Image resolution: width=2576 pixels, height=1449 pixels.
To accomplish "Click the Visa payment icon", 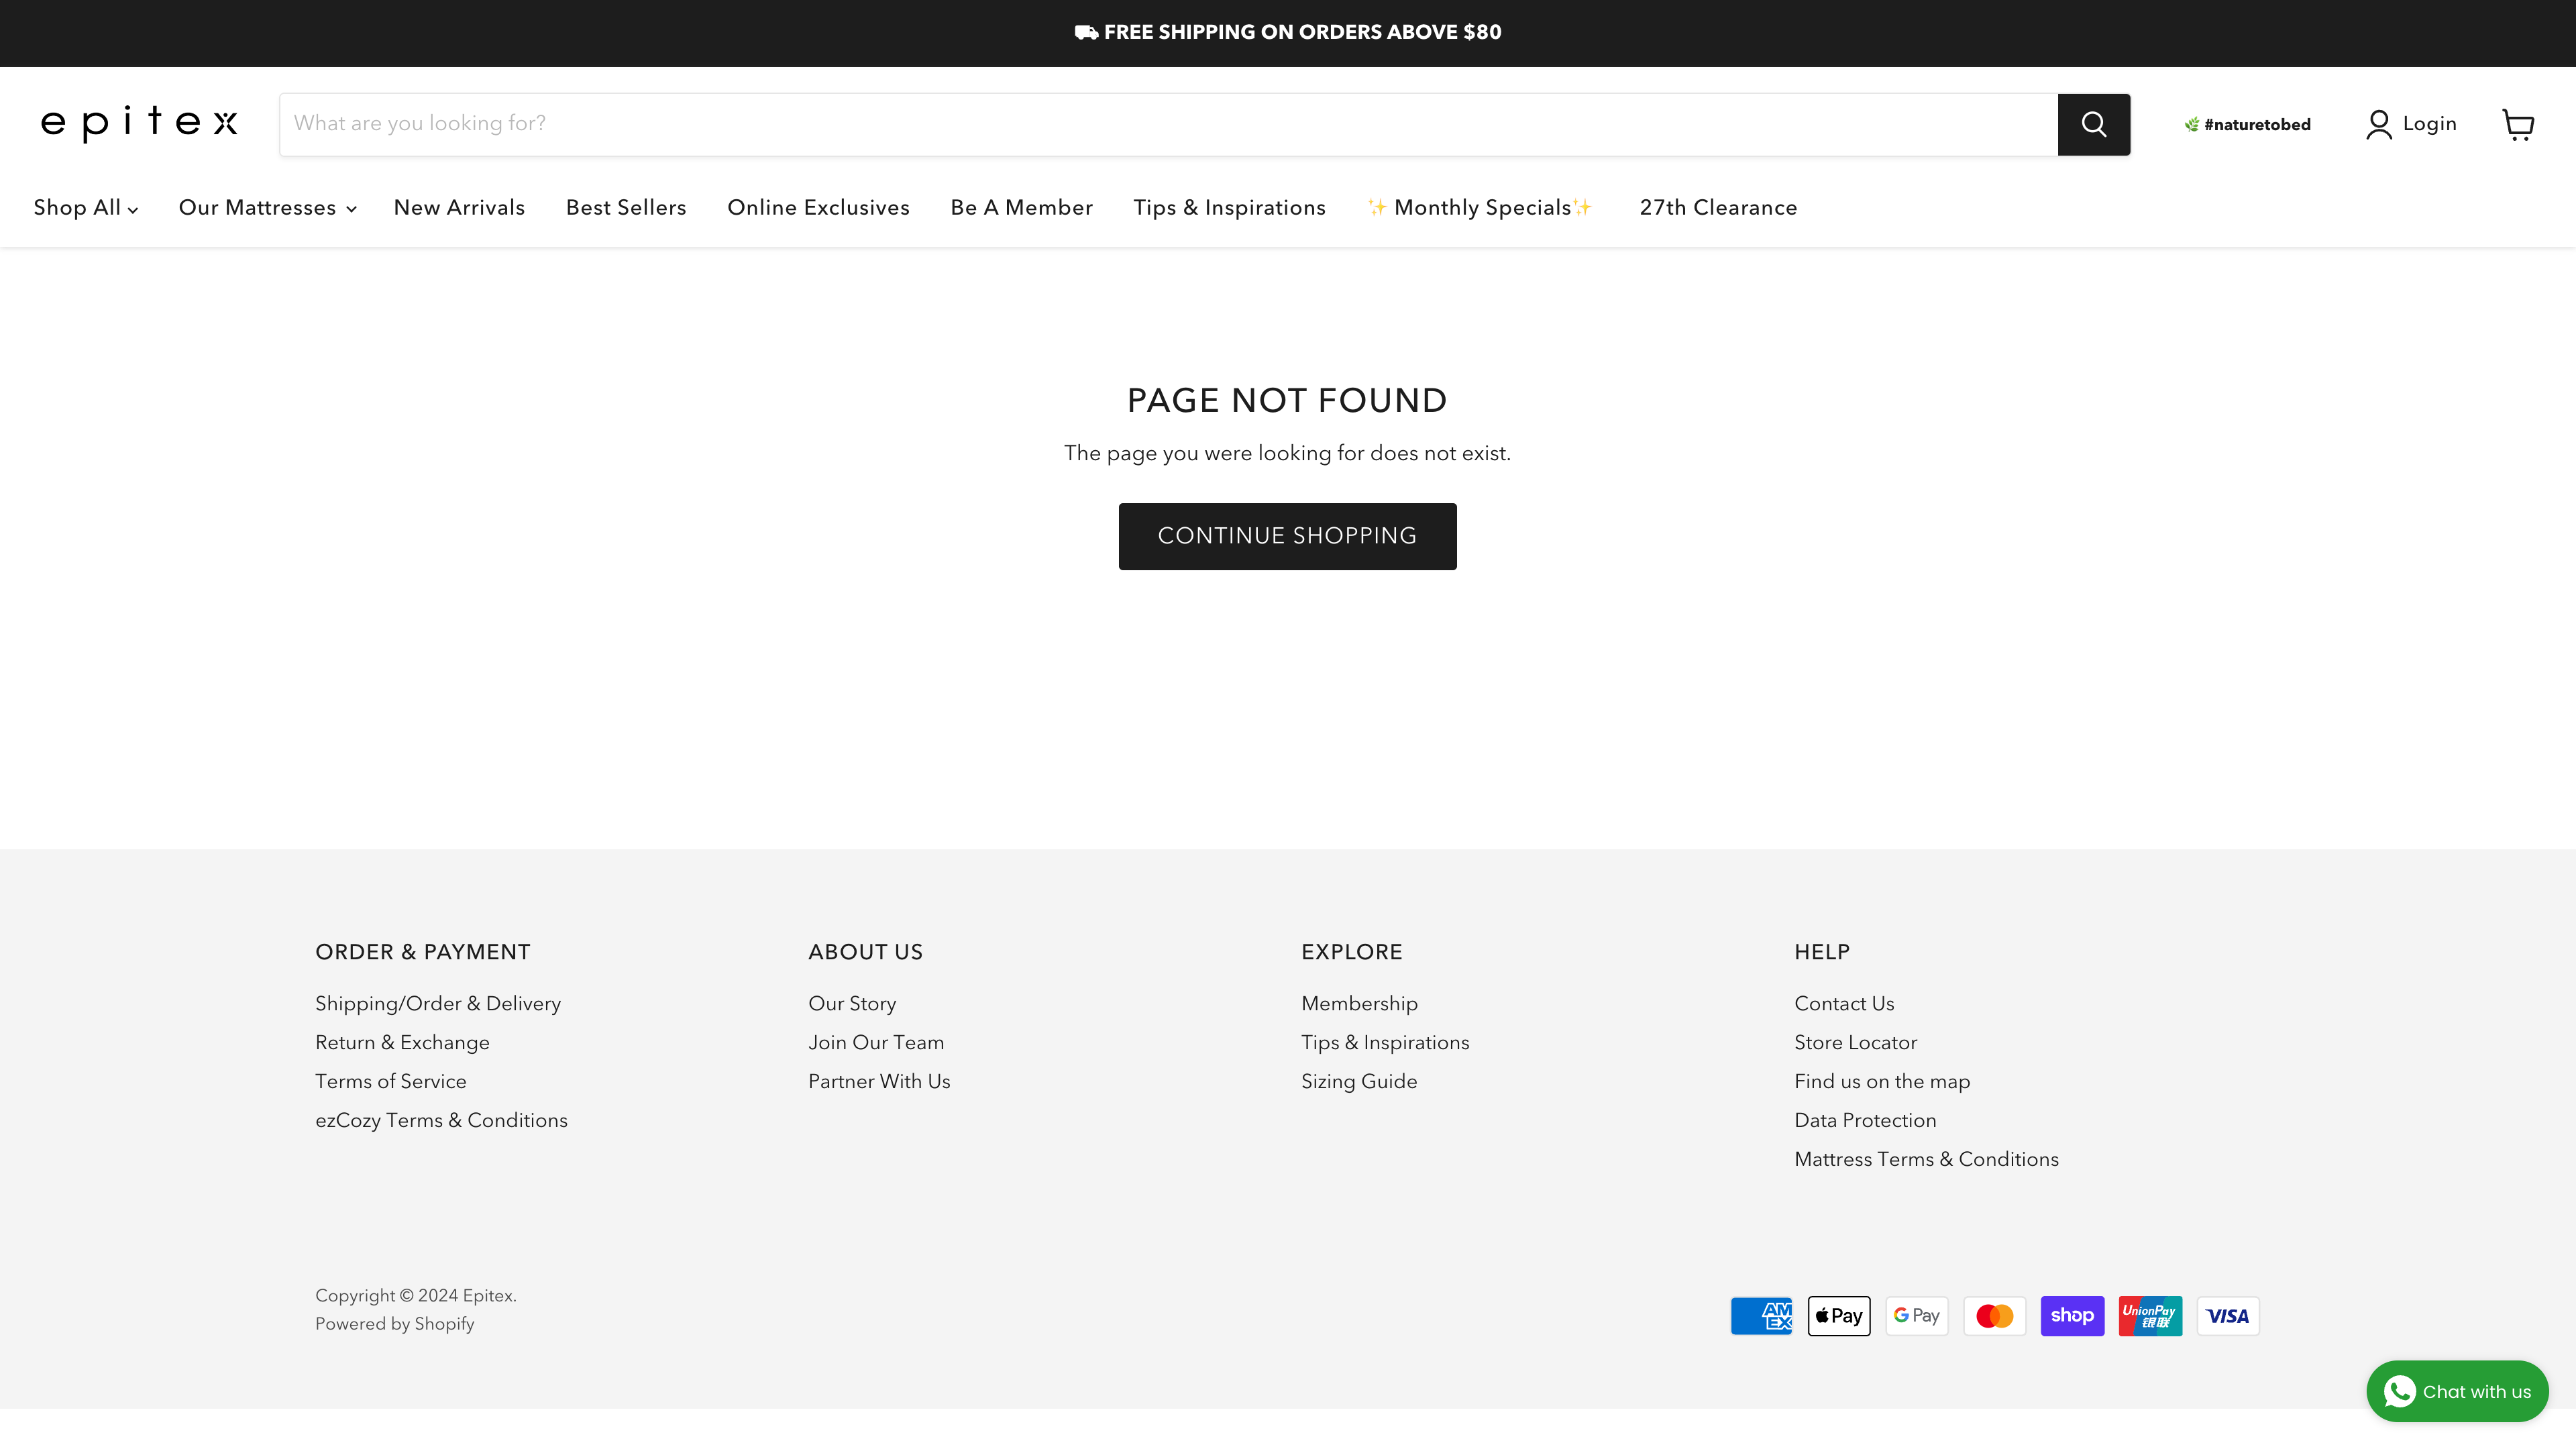I will tap(2228, 1315).
